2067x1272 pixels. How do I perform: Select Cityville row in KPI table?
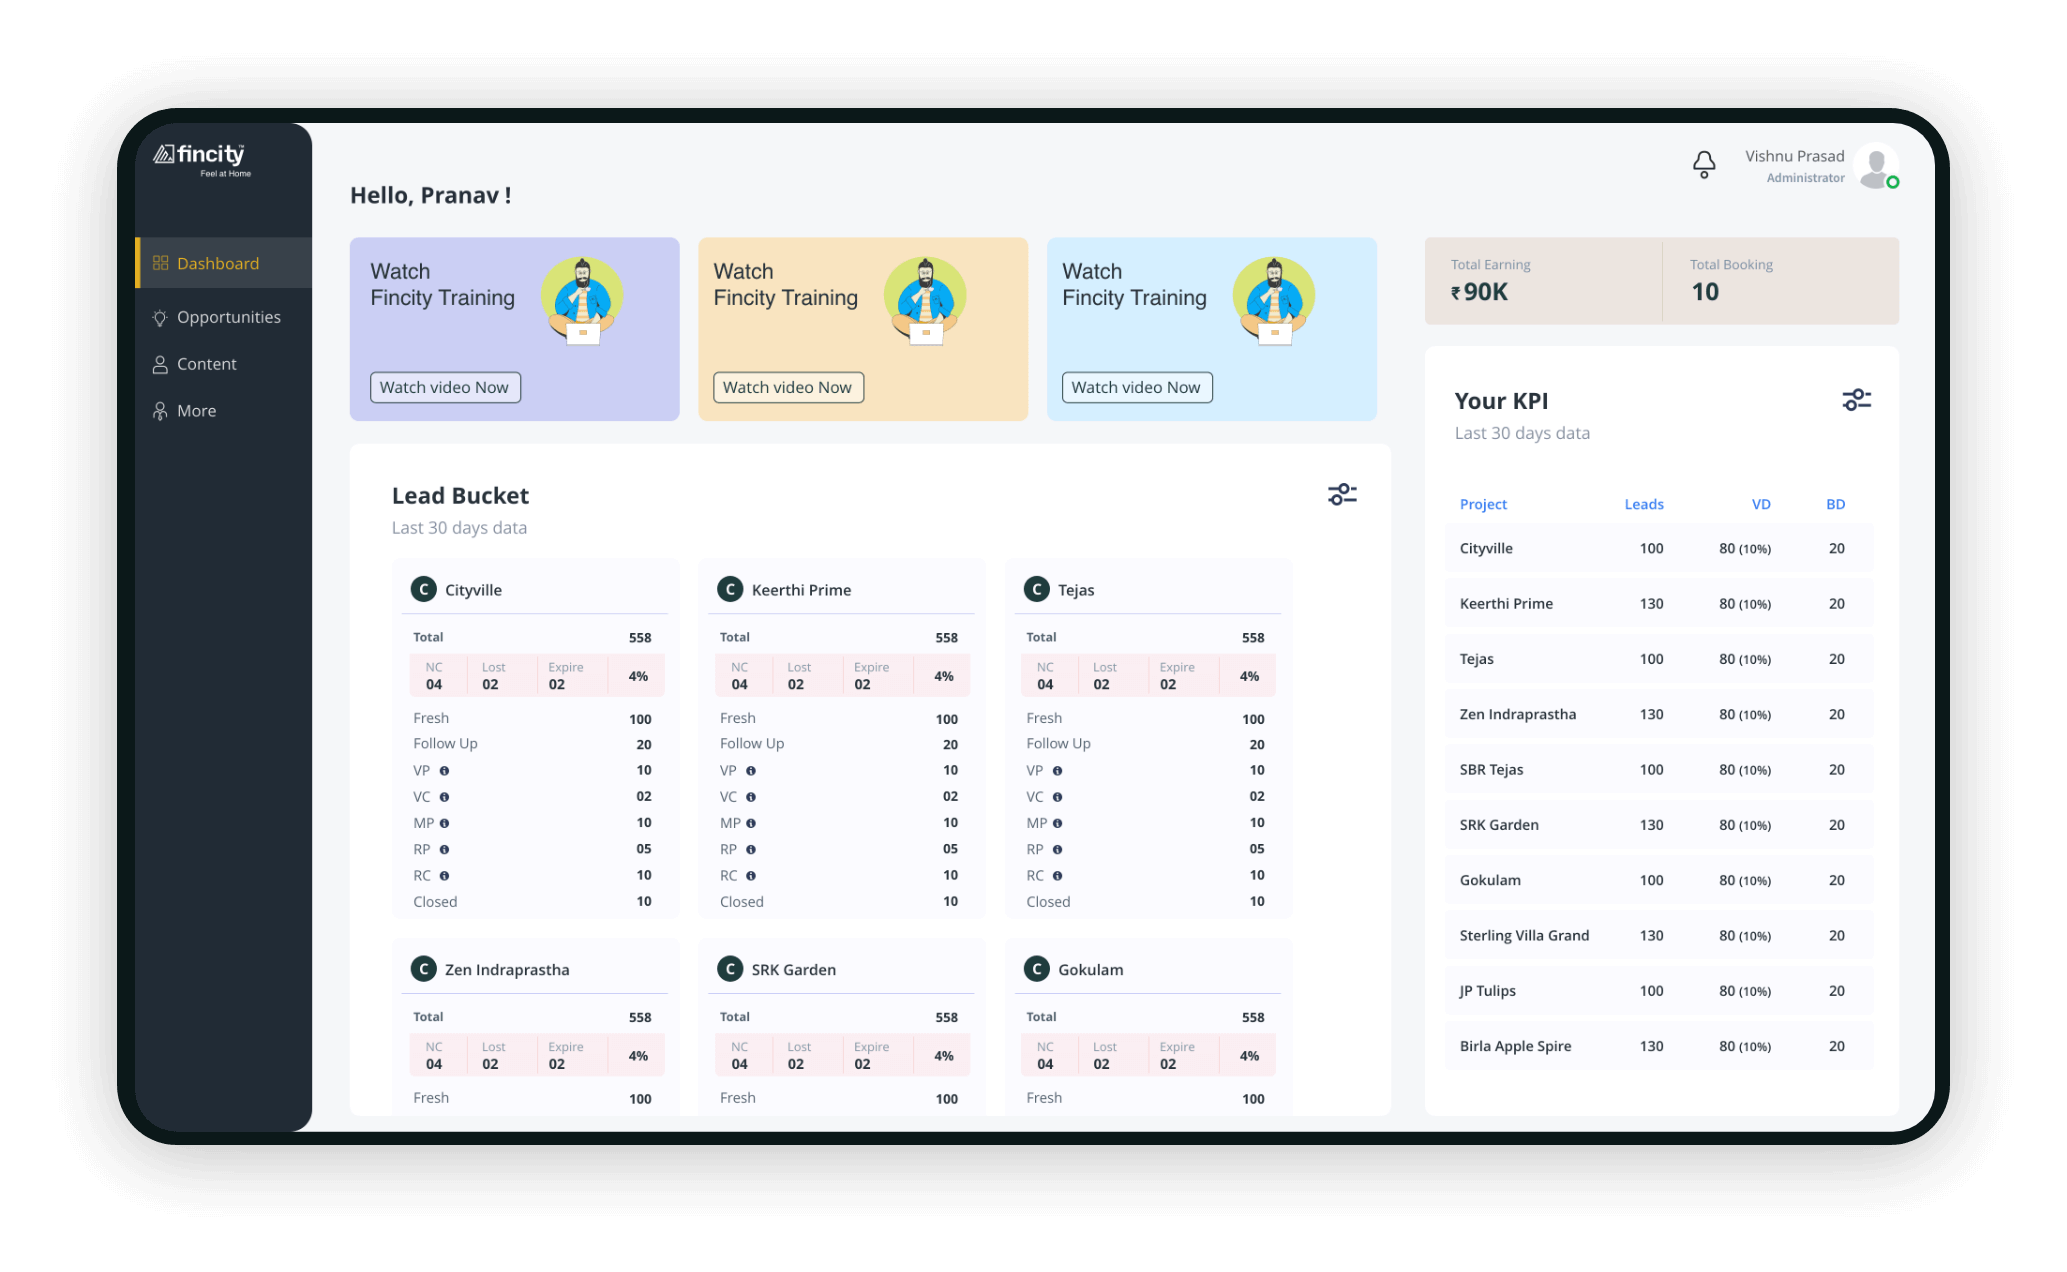tap(1660, 548)
